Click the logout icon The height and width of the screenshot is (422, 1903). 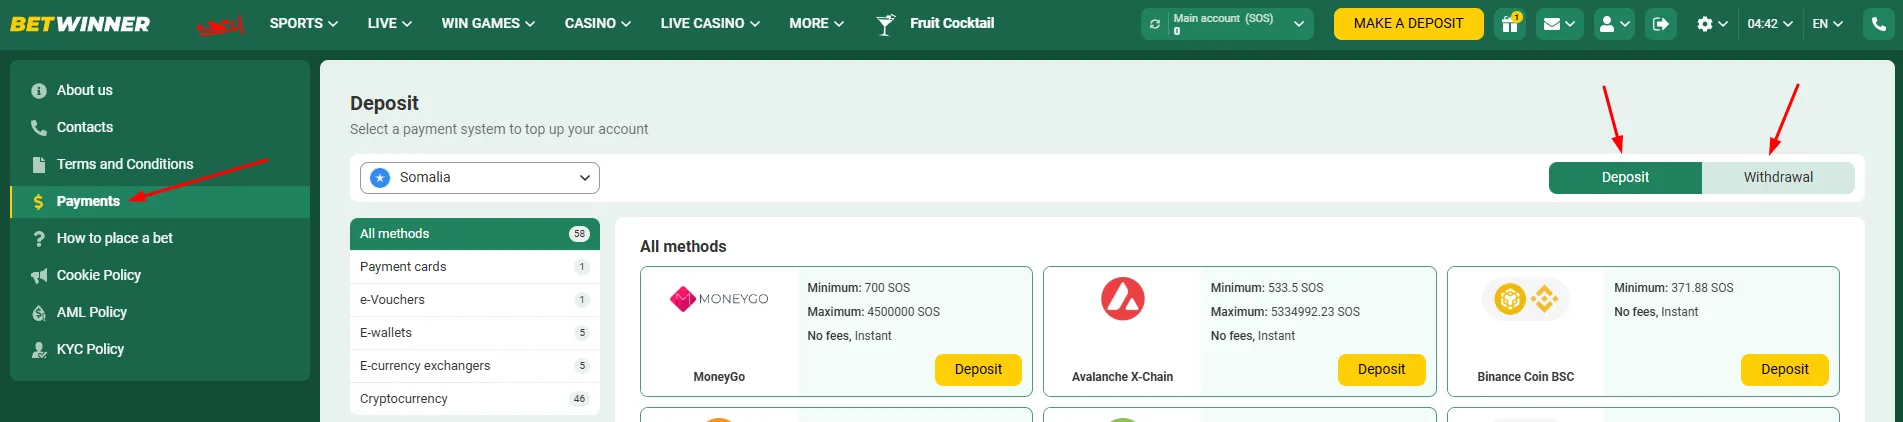(1661, 24)
